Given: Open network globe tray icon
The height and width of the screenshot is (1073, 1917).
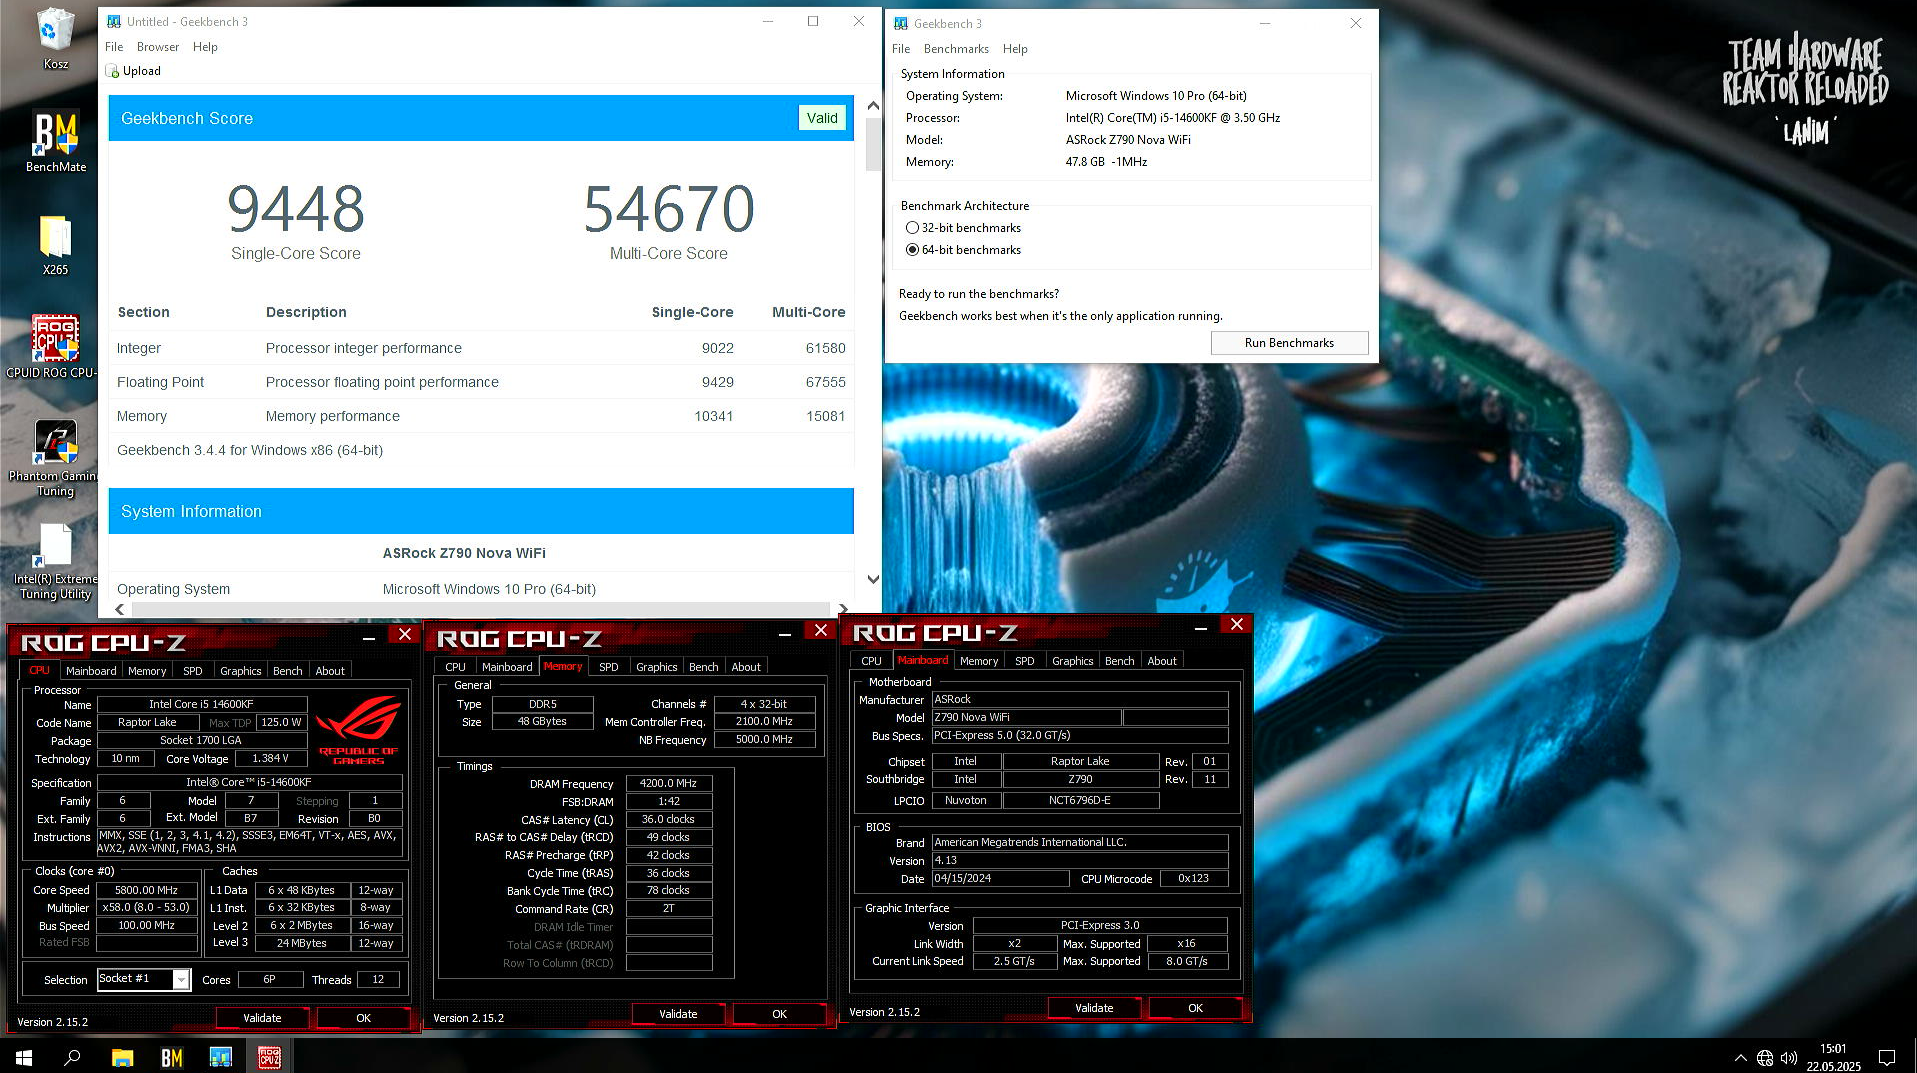Looking at the screenshot, I should tap(1765, 1058).
